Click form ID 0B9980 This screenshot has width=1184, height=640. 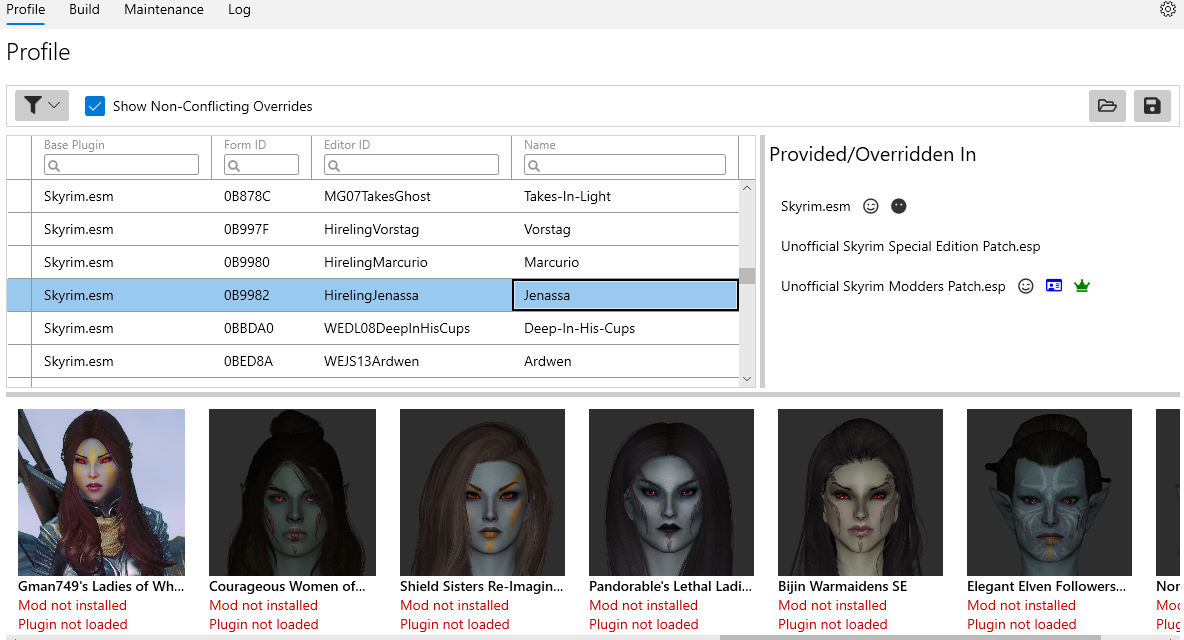tap(247, 263)
